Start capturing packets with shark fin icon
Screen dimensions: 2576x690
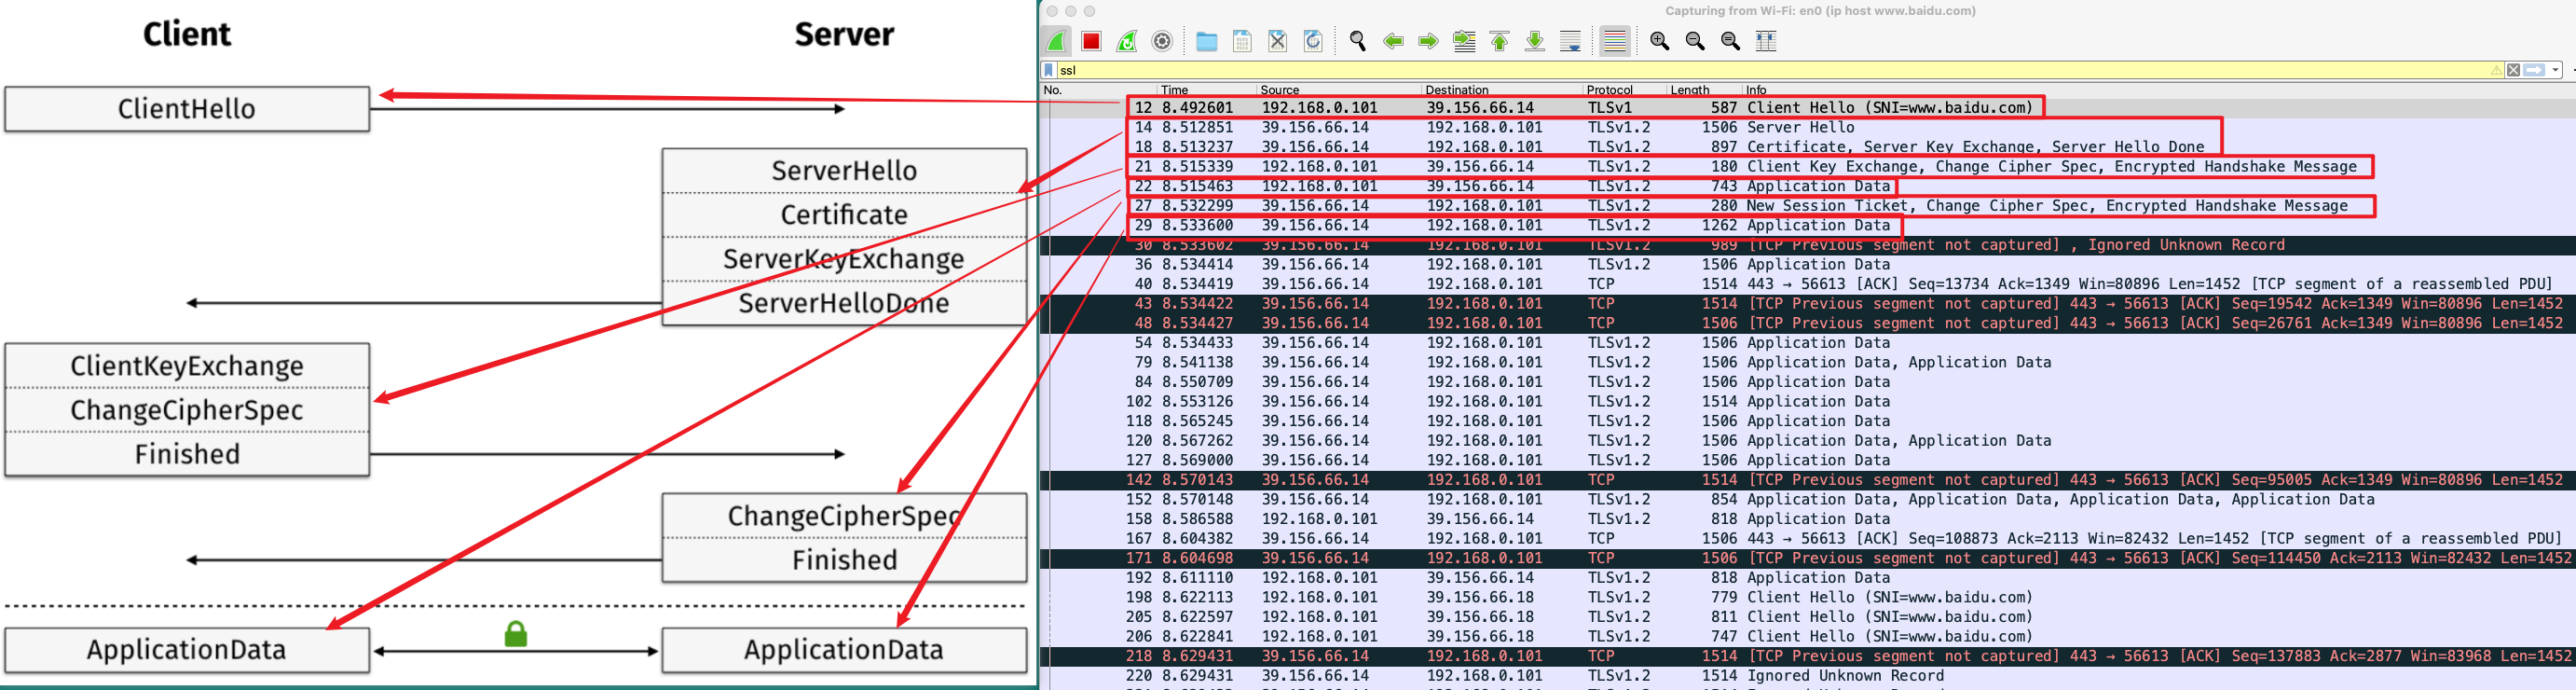(1056, 41)
